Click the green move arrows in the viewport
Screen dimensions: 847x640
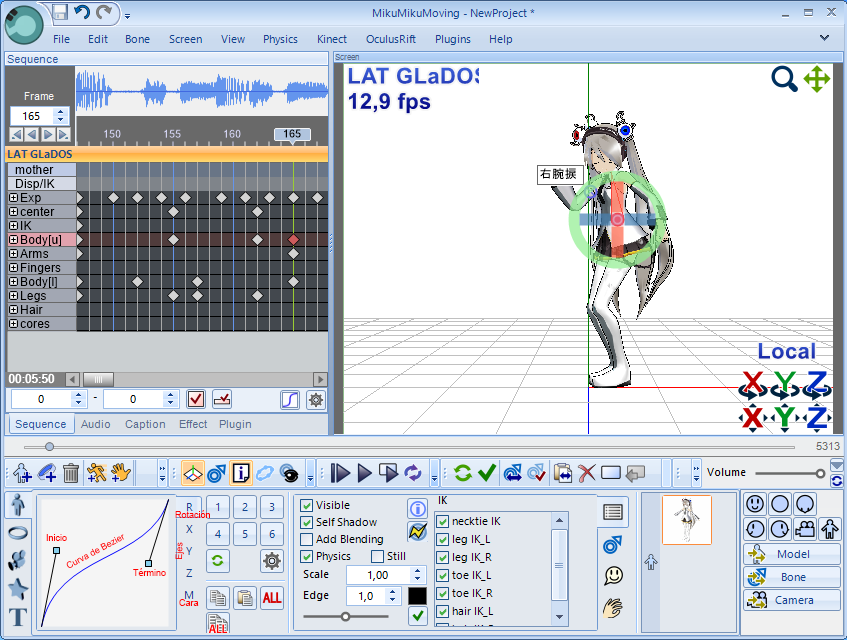817,79
